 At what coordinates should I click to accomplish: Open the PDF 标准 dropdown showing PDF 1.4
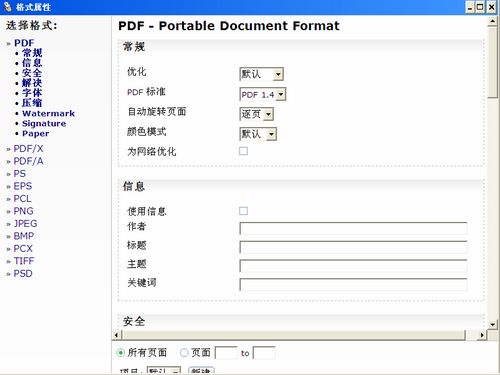point(263,94)
